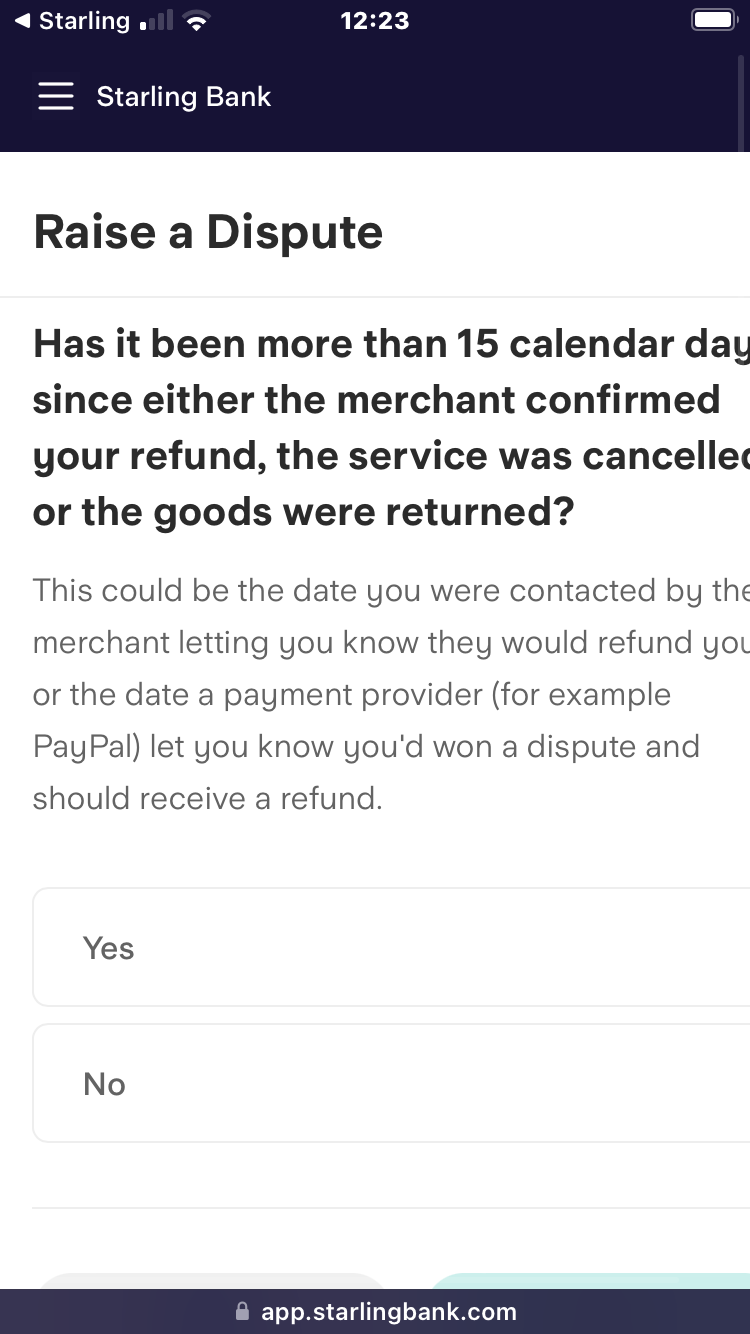The image size is (750, 1334).
Task: Tap the word Yes inside first option
Action: (x=108, y=948)
